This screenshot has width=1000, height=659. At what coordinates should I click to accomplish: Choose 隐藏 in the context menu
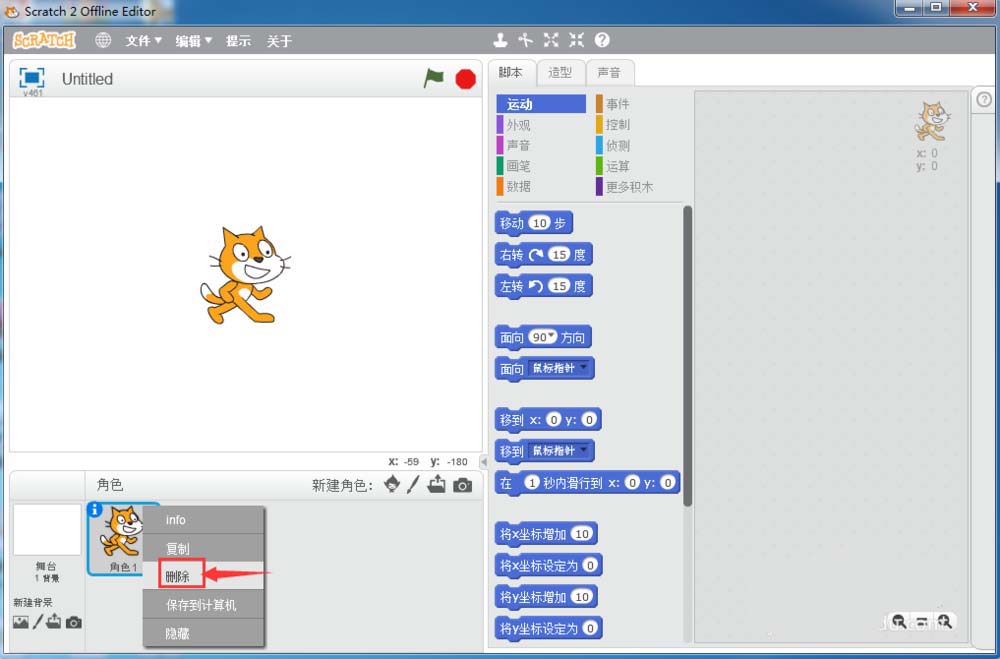pyautogui.click(x=203, y=633)
